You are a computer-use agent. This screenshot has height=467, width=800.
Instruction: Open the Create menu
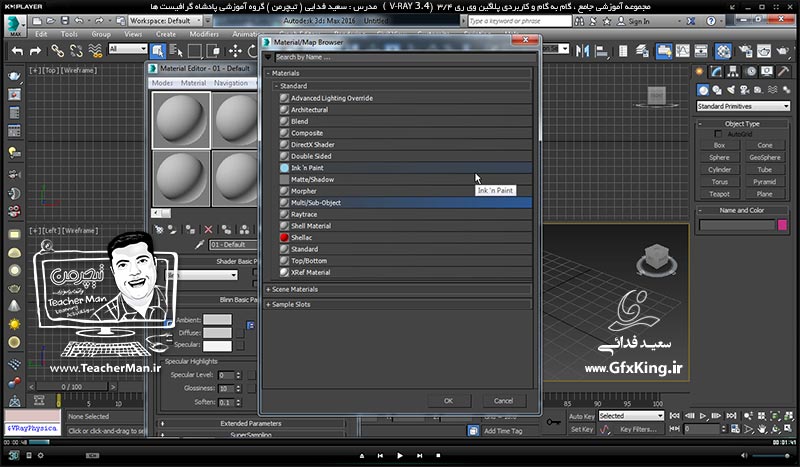(166, 34)
